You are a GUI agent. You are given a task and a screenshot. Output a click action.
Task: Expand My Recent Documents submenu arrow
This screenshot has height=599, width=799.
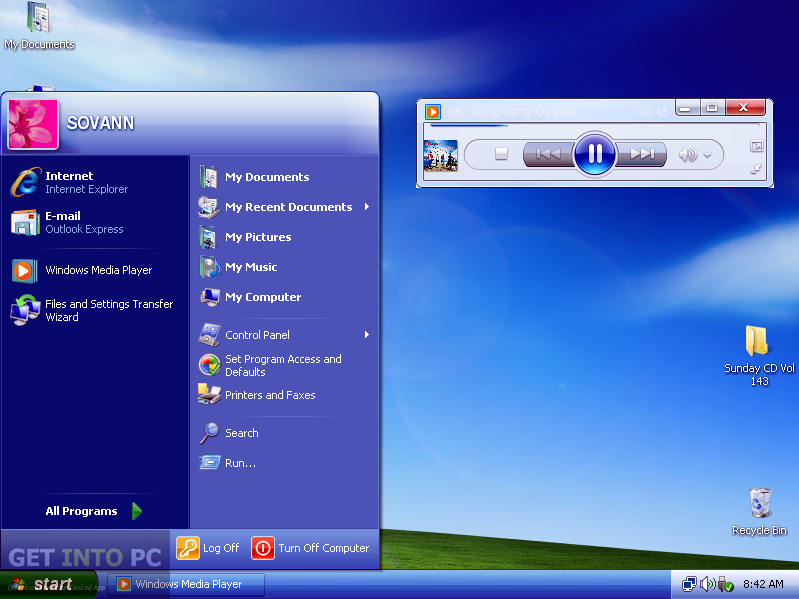[x=367, y=207]
